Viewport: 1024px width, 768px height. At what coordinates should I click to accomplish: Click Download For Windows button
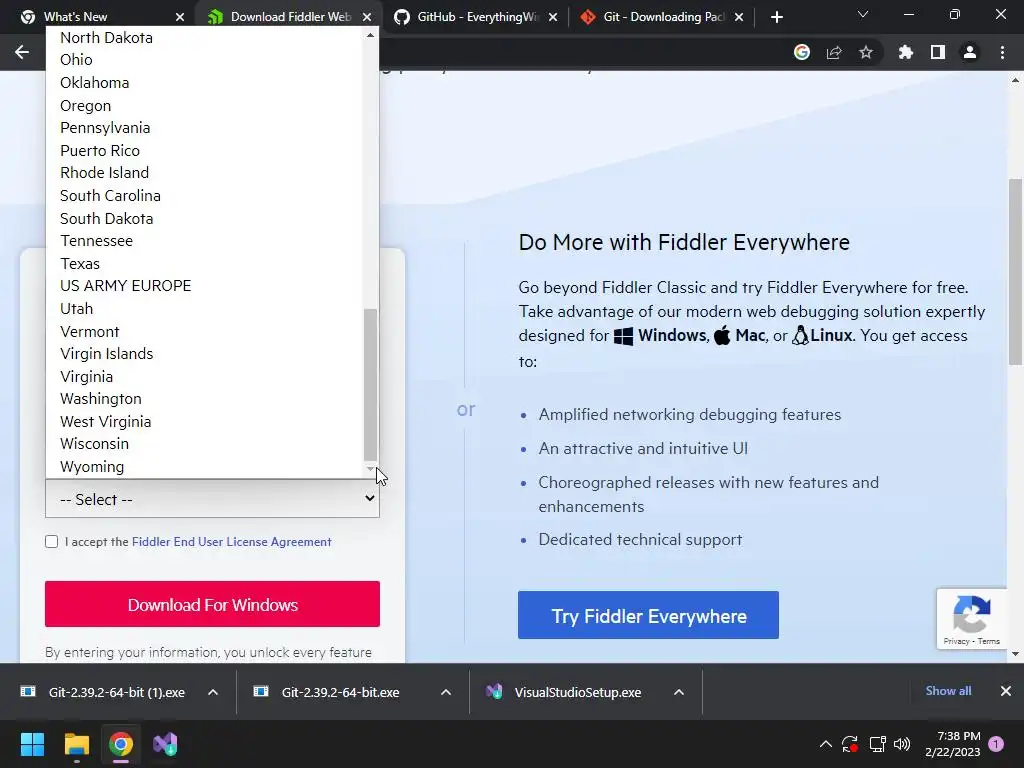point(212,604)
